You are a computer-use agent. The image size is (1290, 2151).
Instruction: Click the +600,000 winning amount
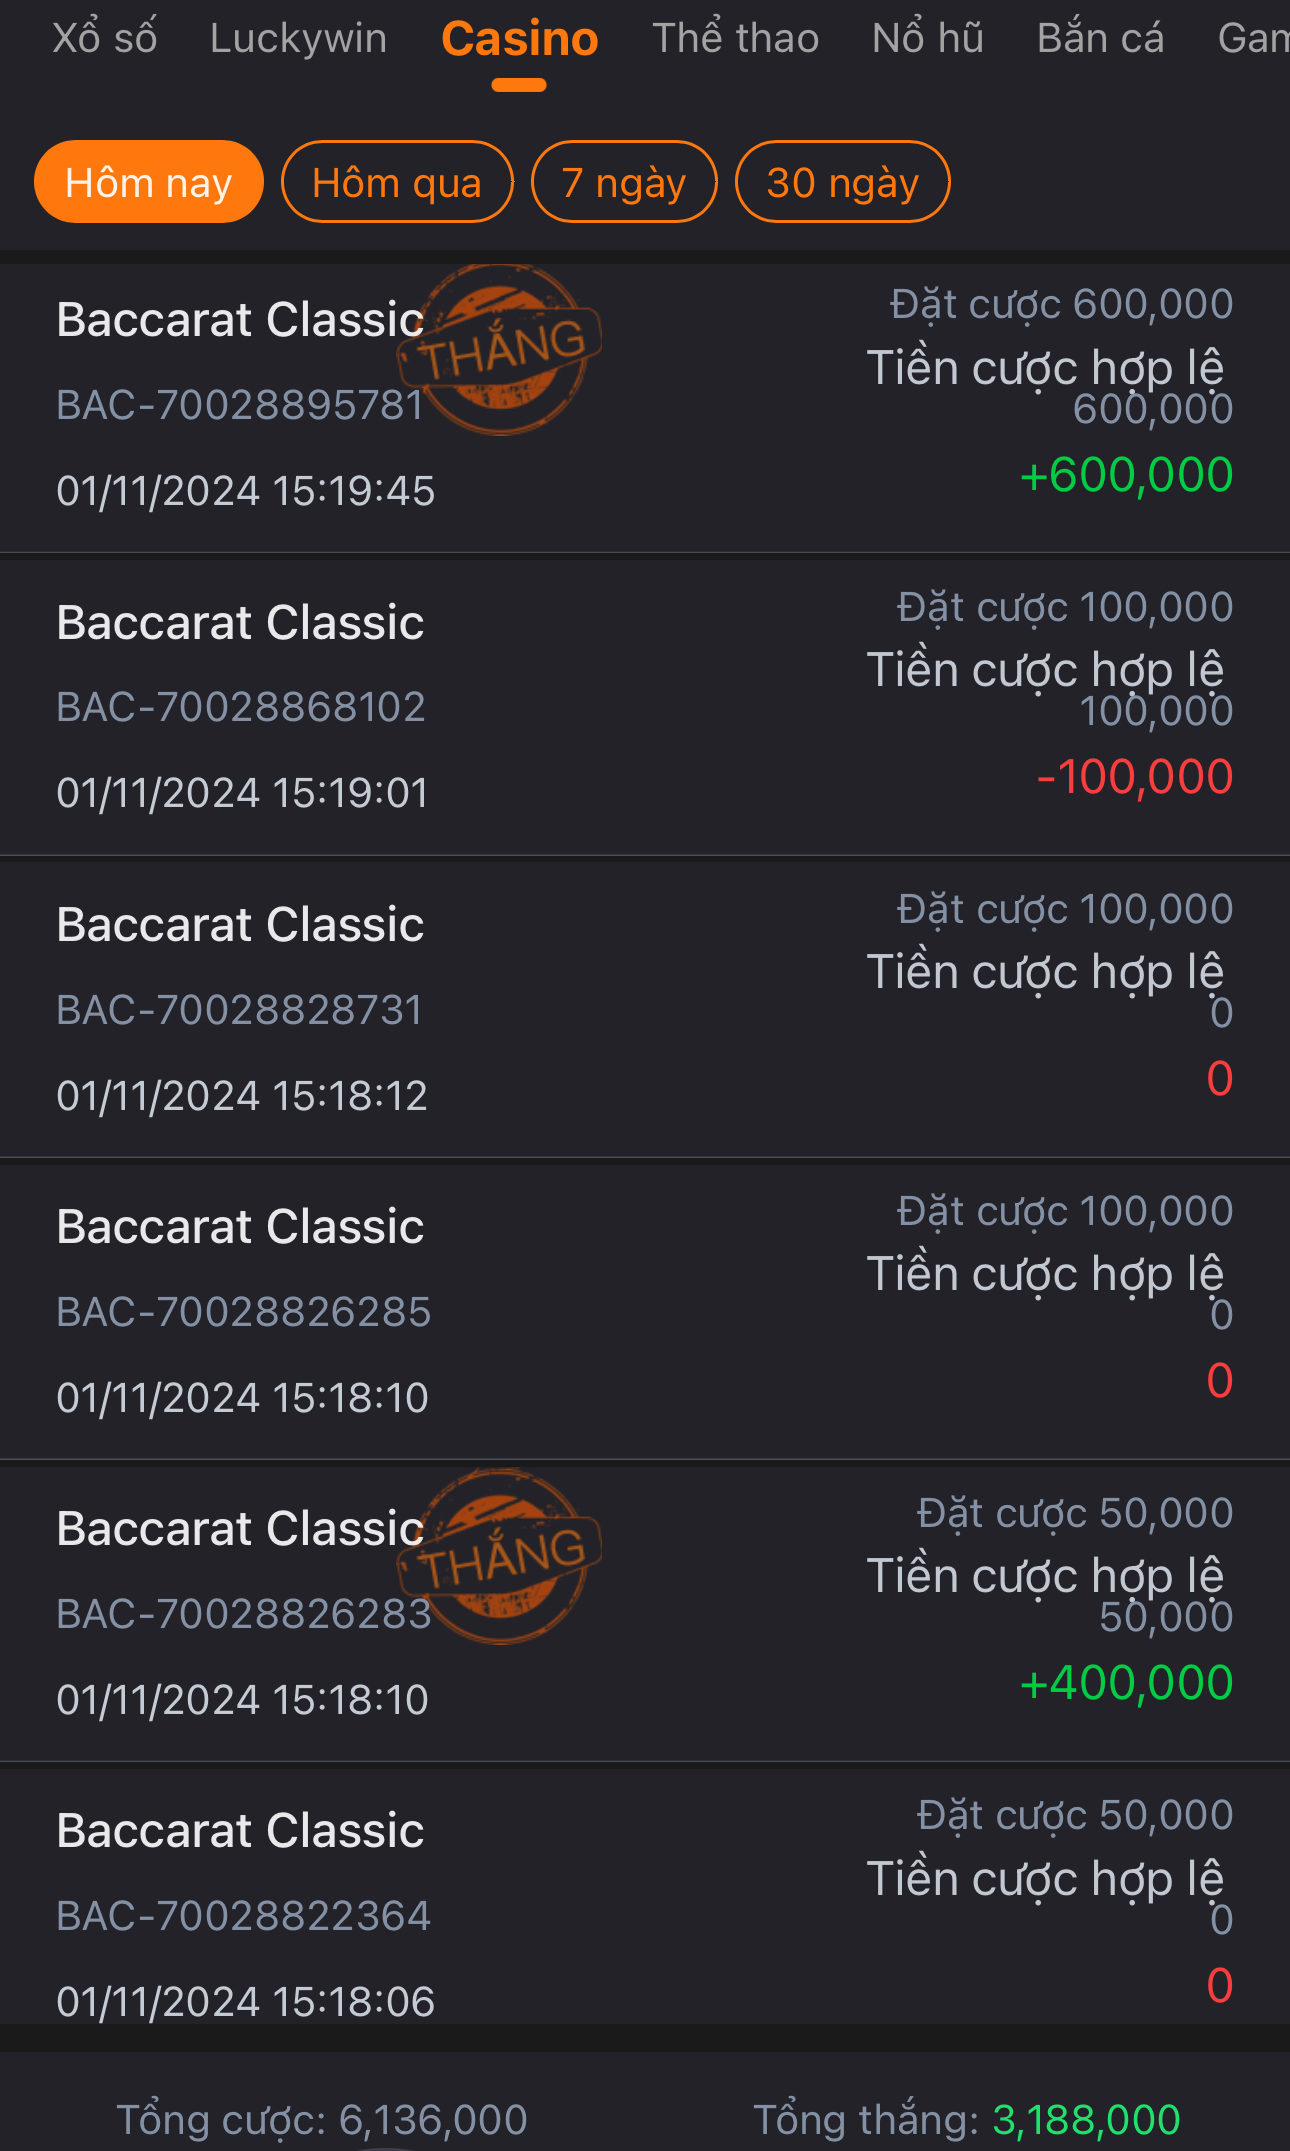tap(1126, 475)
